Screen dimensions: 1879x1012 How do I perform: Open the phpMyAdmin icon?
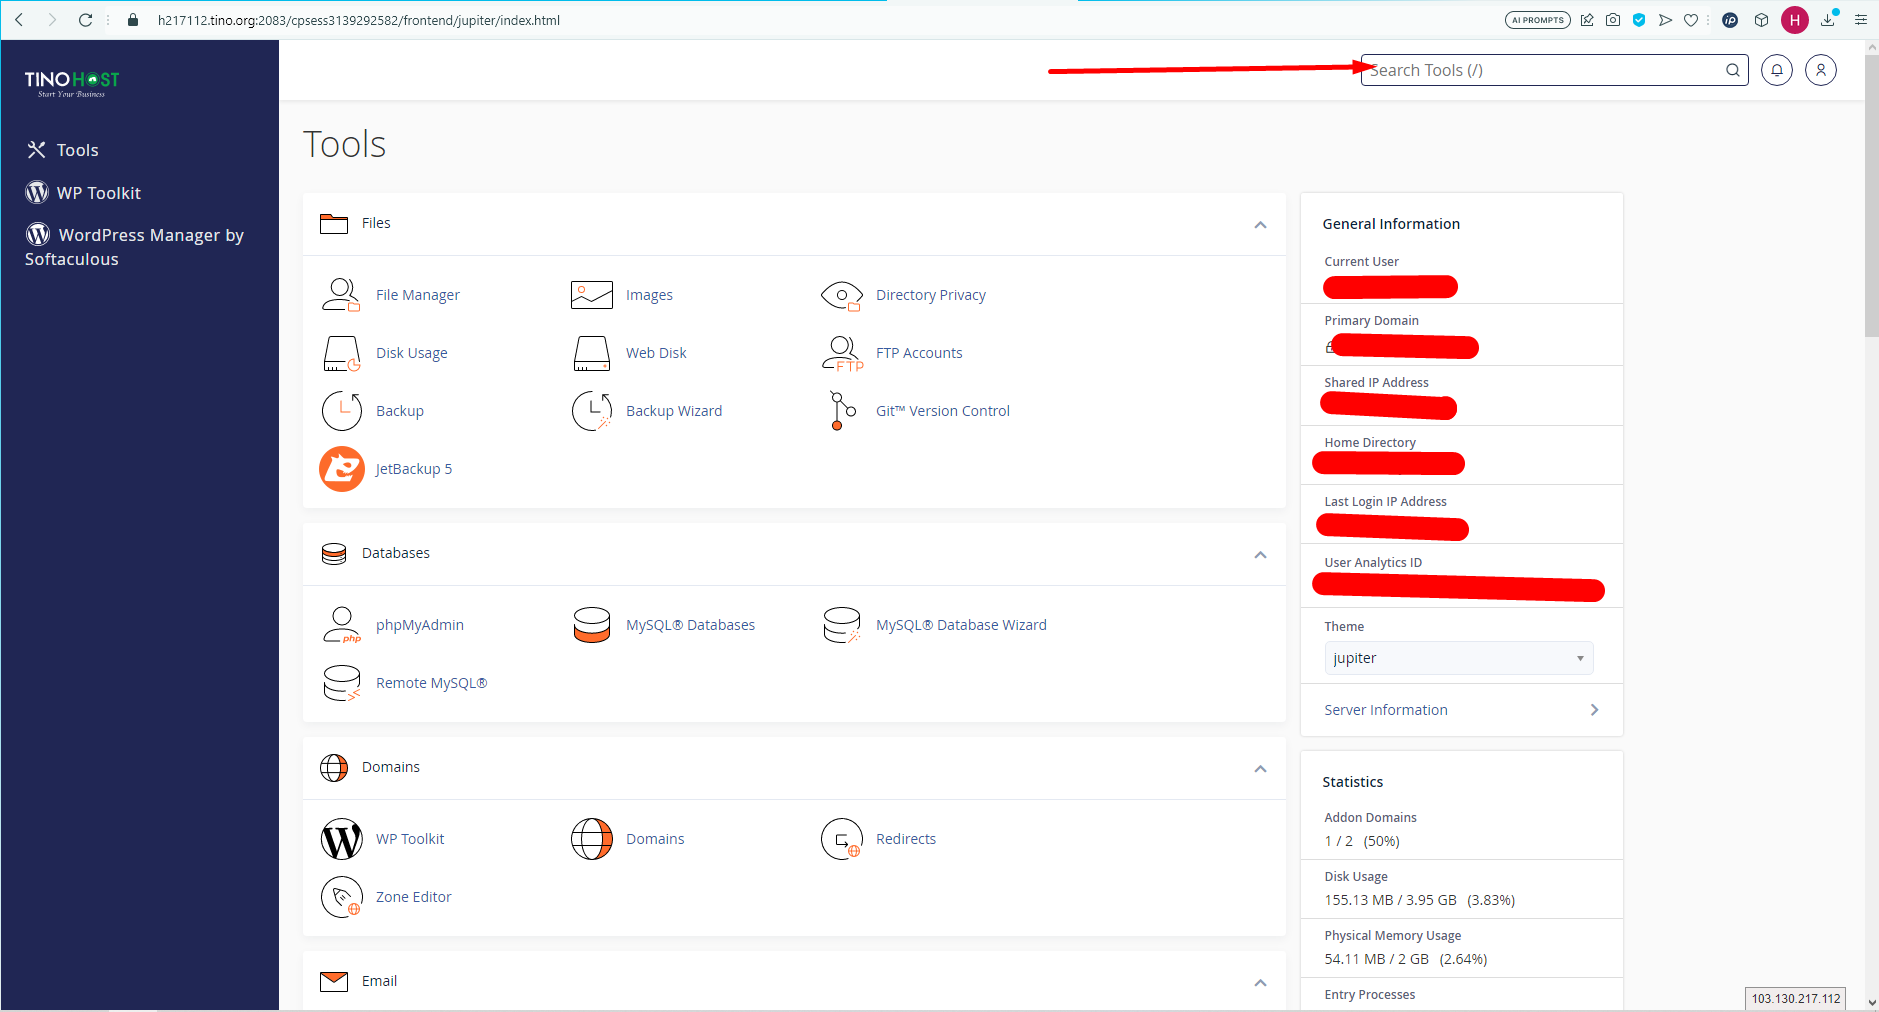[x=341, y=625]
